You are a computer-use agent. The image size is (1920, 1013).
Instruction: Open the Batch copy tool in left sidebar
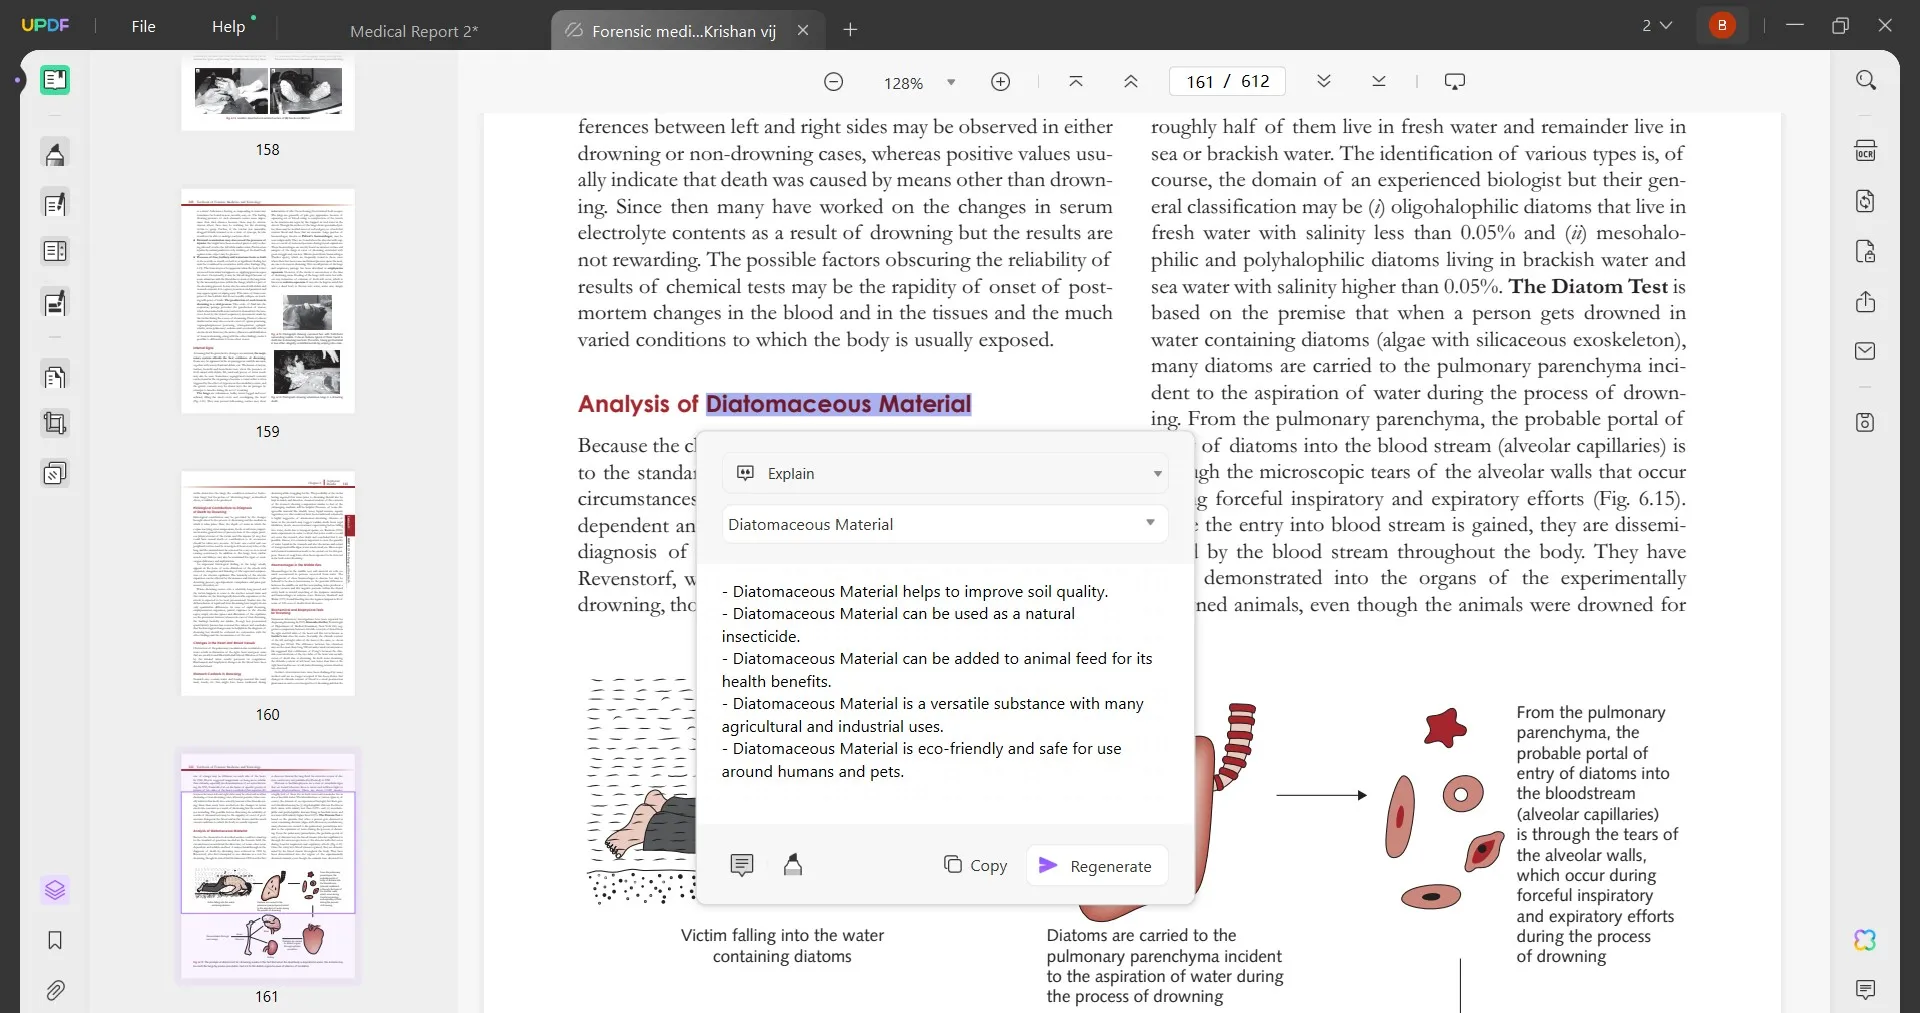tap(55, 473)
